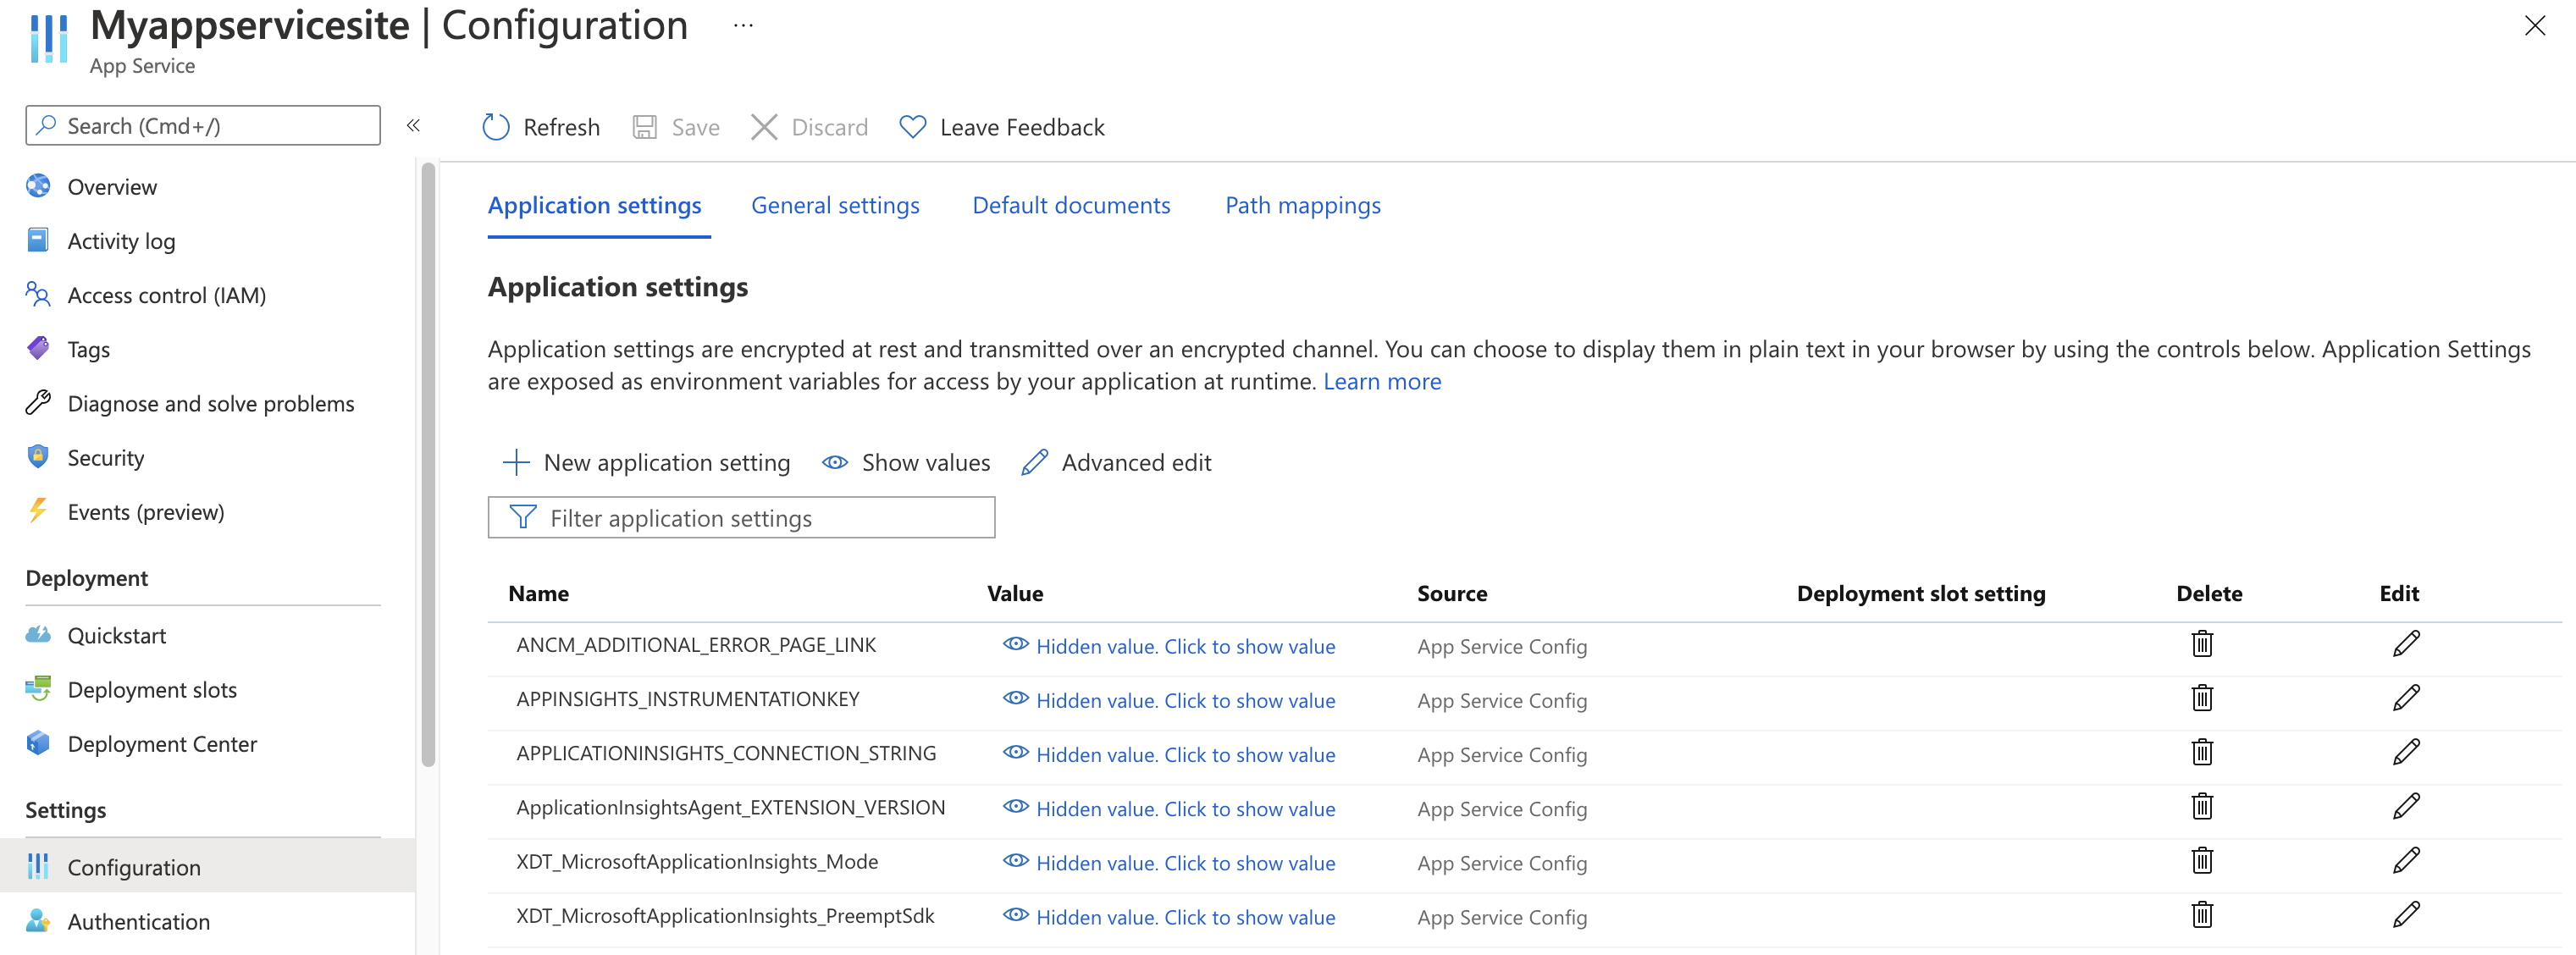
Task: Expand the Search sidebar collapse control
Action: pyautogui.click(x=414, y=125)
